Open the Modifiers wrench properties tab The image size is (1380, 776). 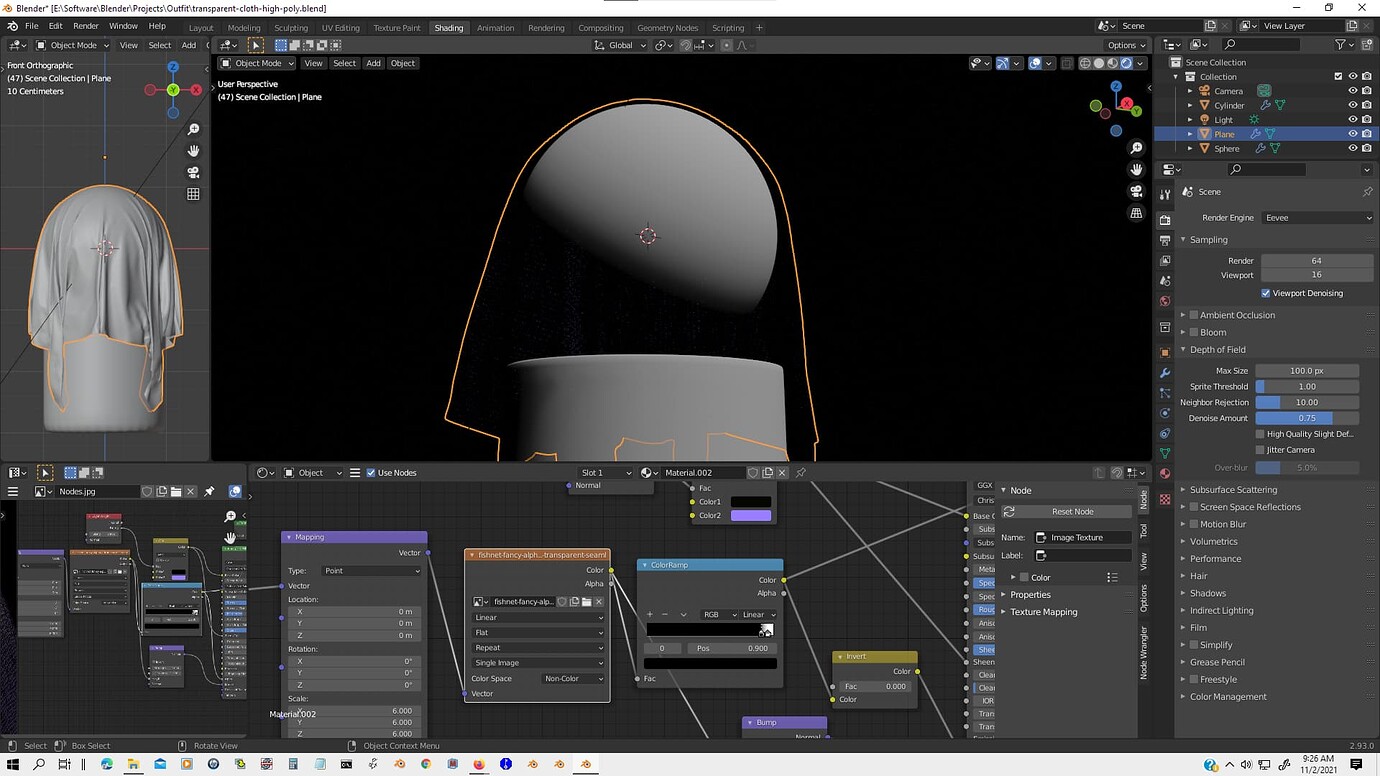[1165, 372]
